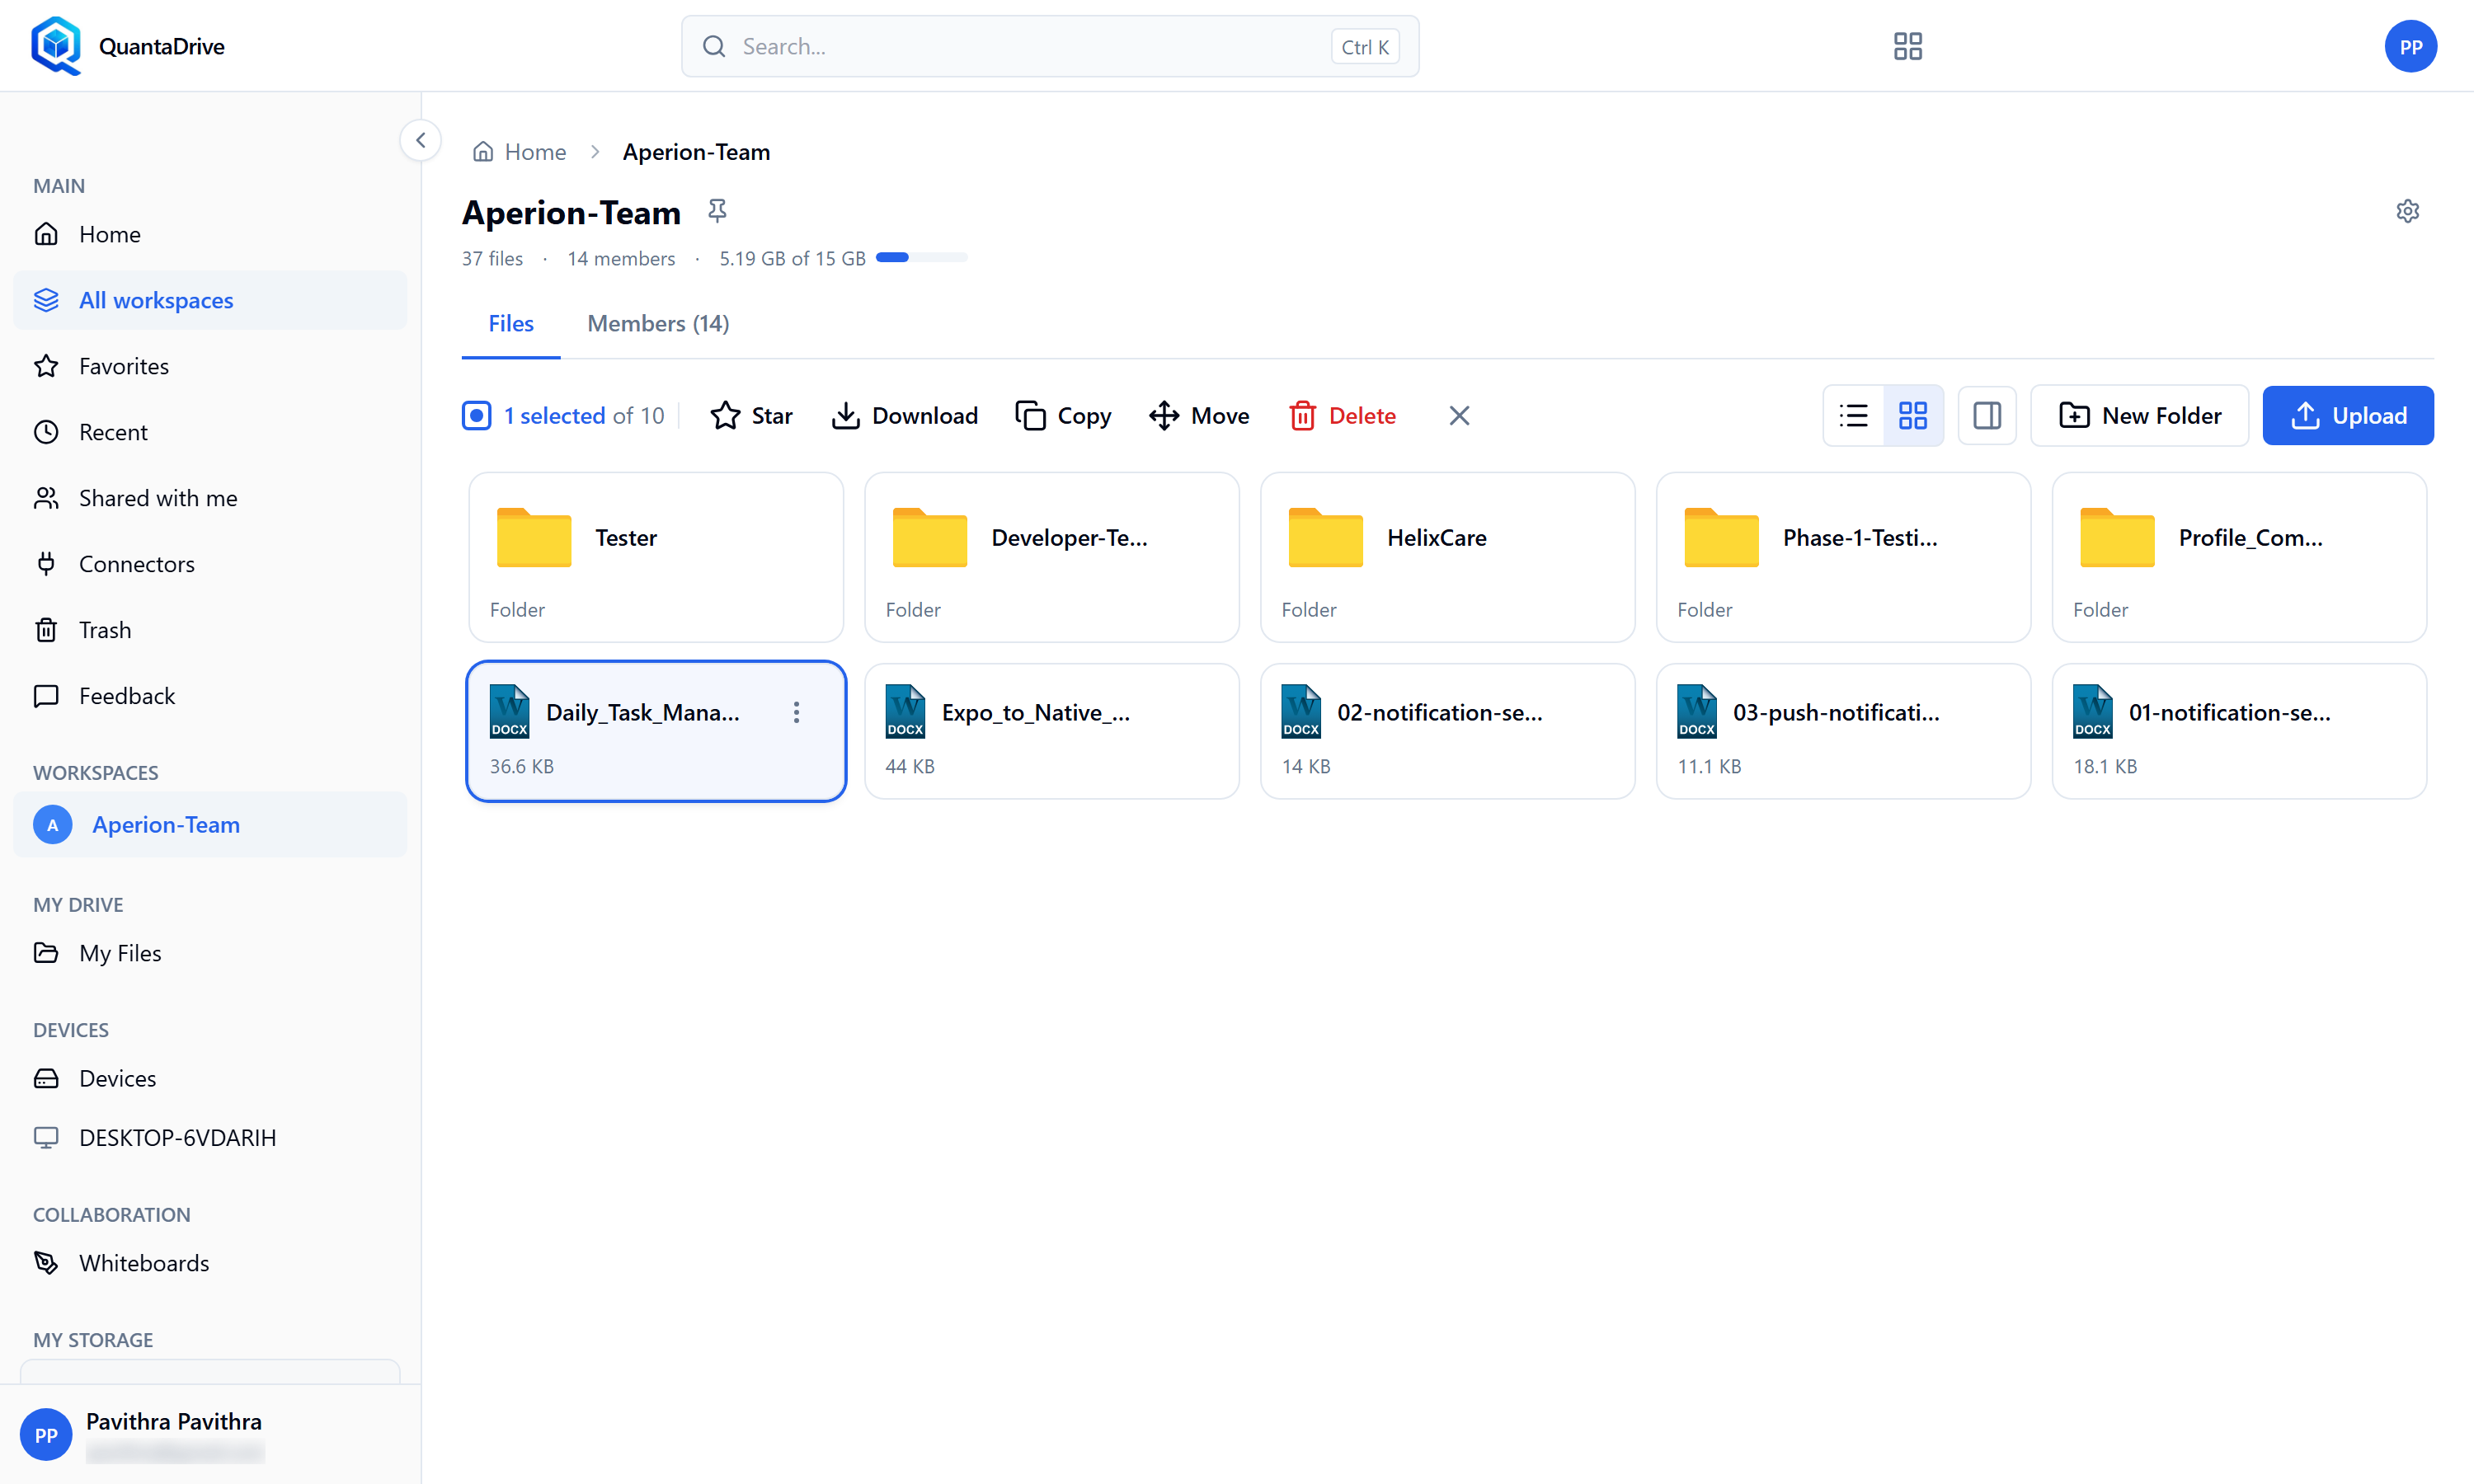The width and height of the screenshot is (2474, 1484).
Task: Click the storage usage progress bar
Action: [921, 258]
